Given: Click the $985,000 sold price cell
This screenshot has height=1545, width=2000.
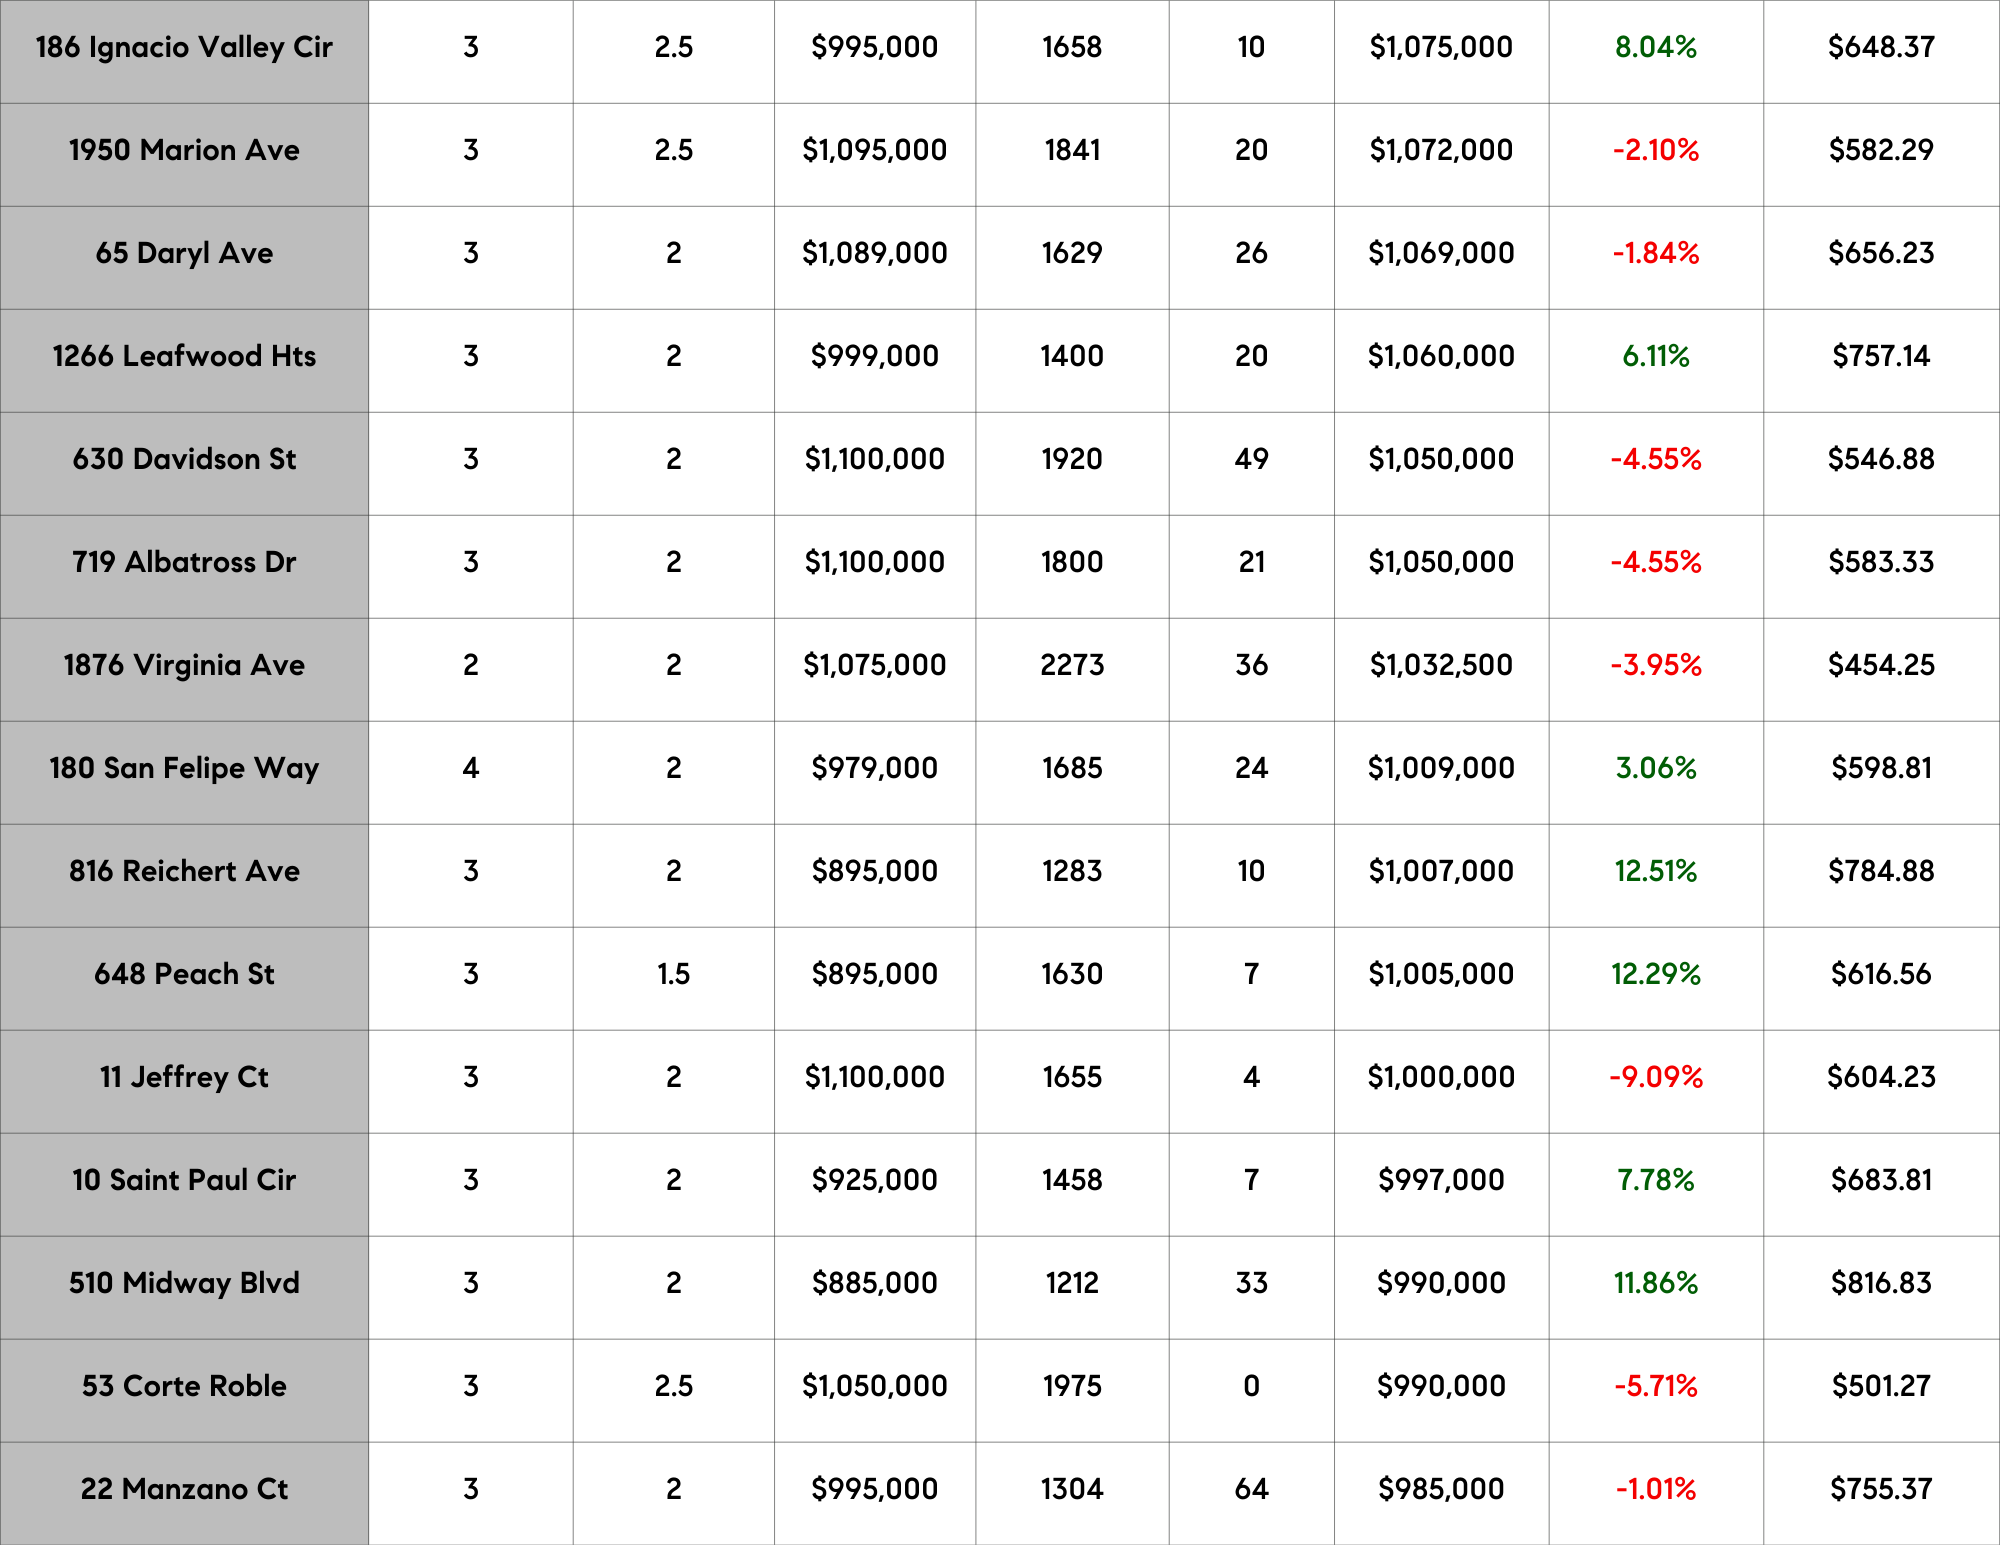Looking at the screenshot, I should coord(1440,1490).
